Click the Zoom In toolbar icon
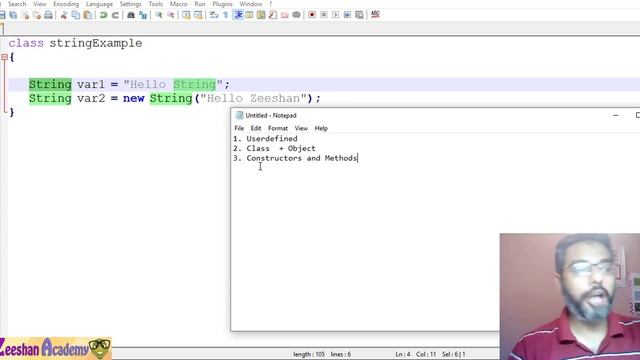 tap(158, 15)
